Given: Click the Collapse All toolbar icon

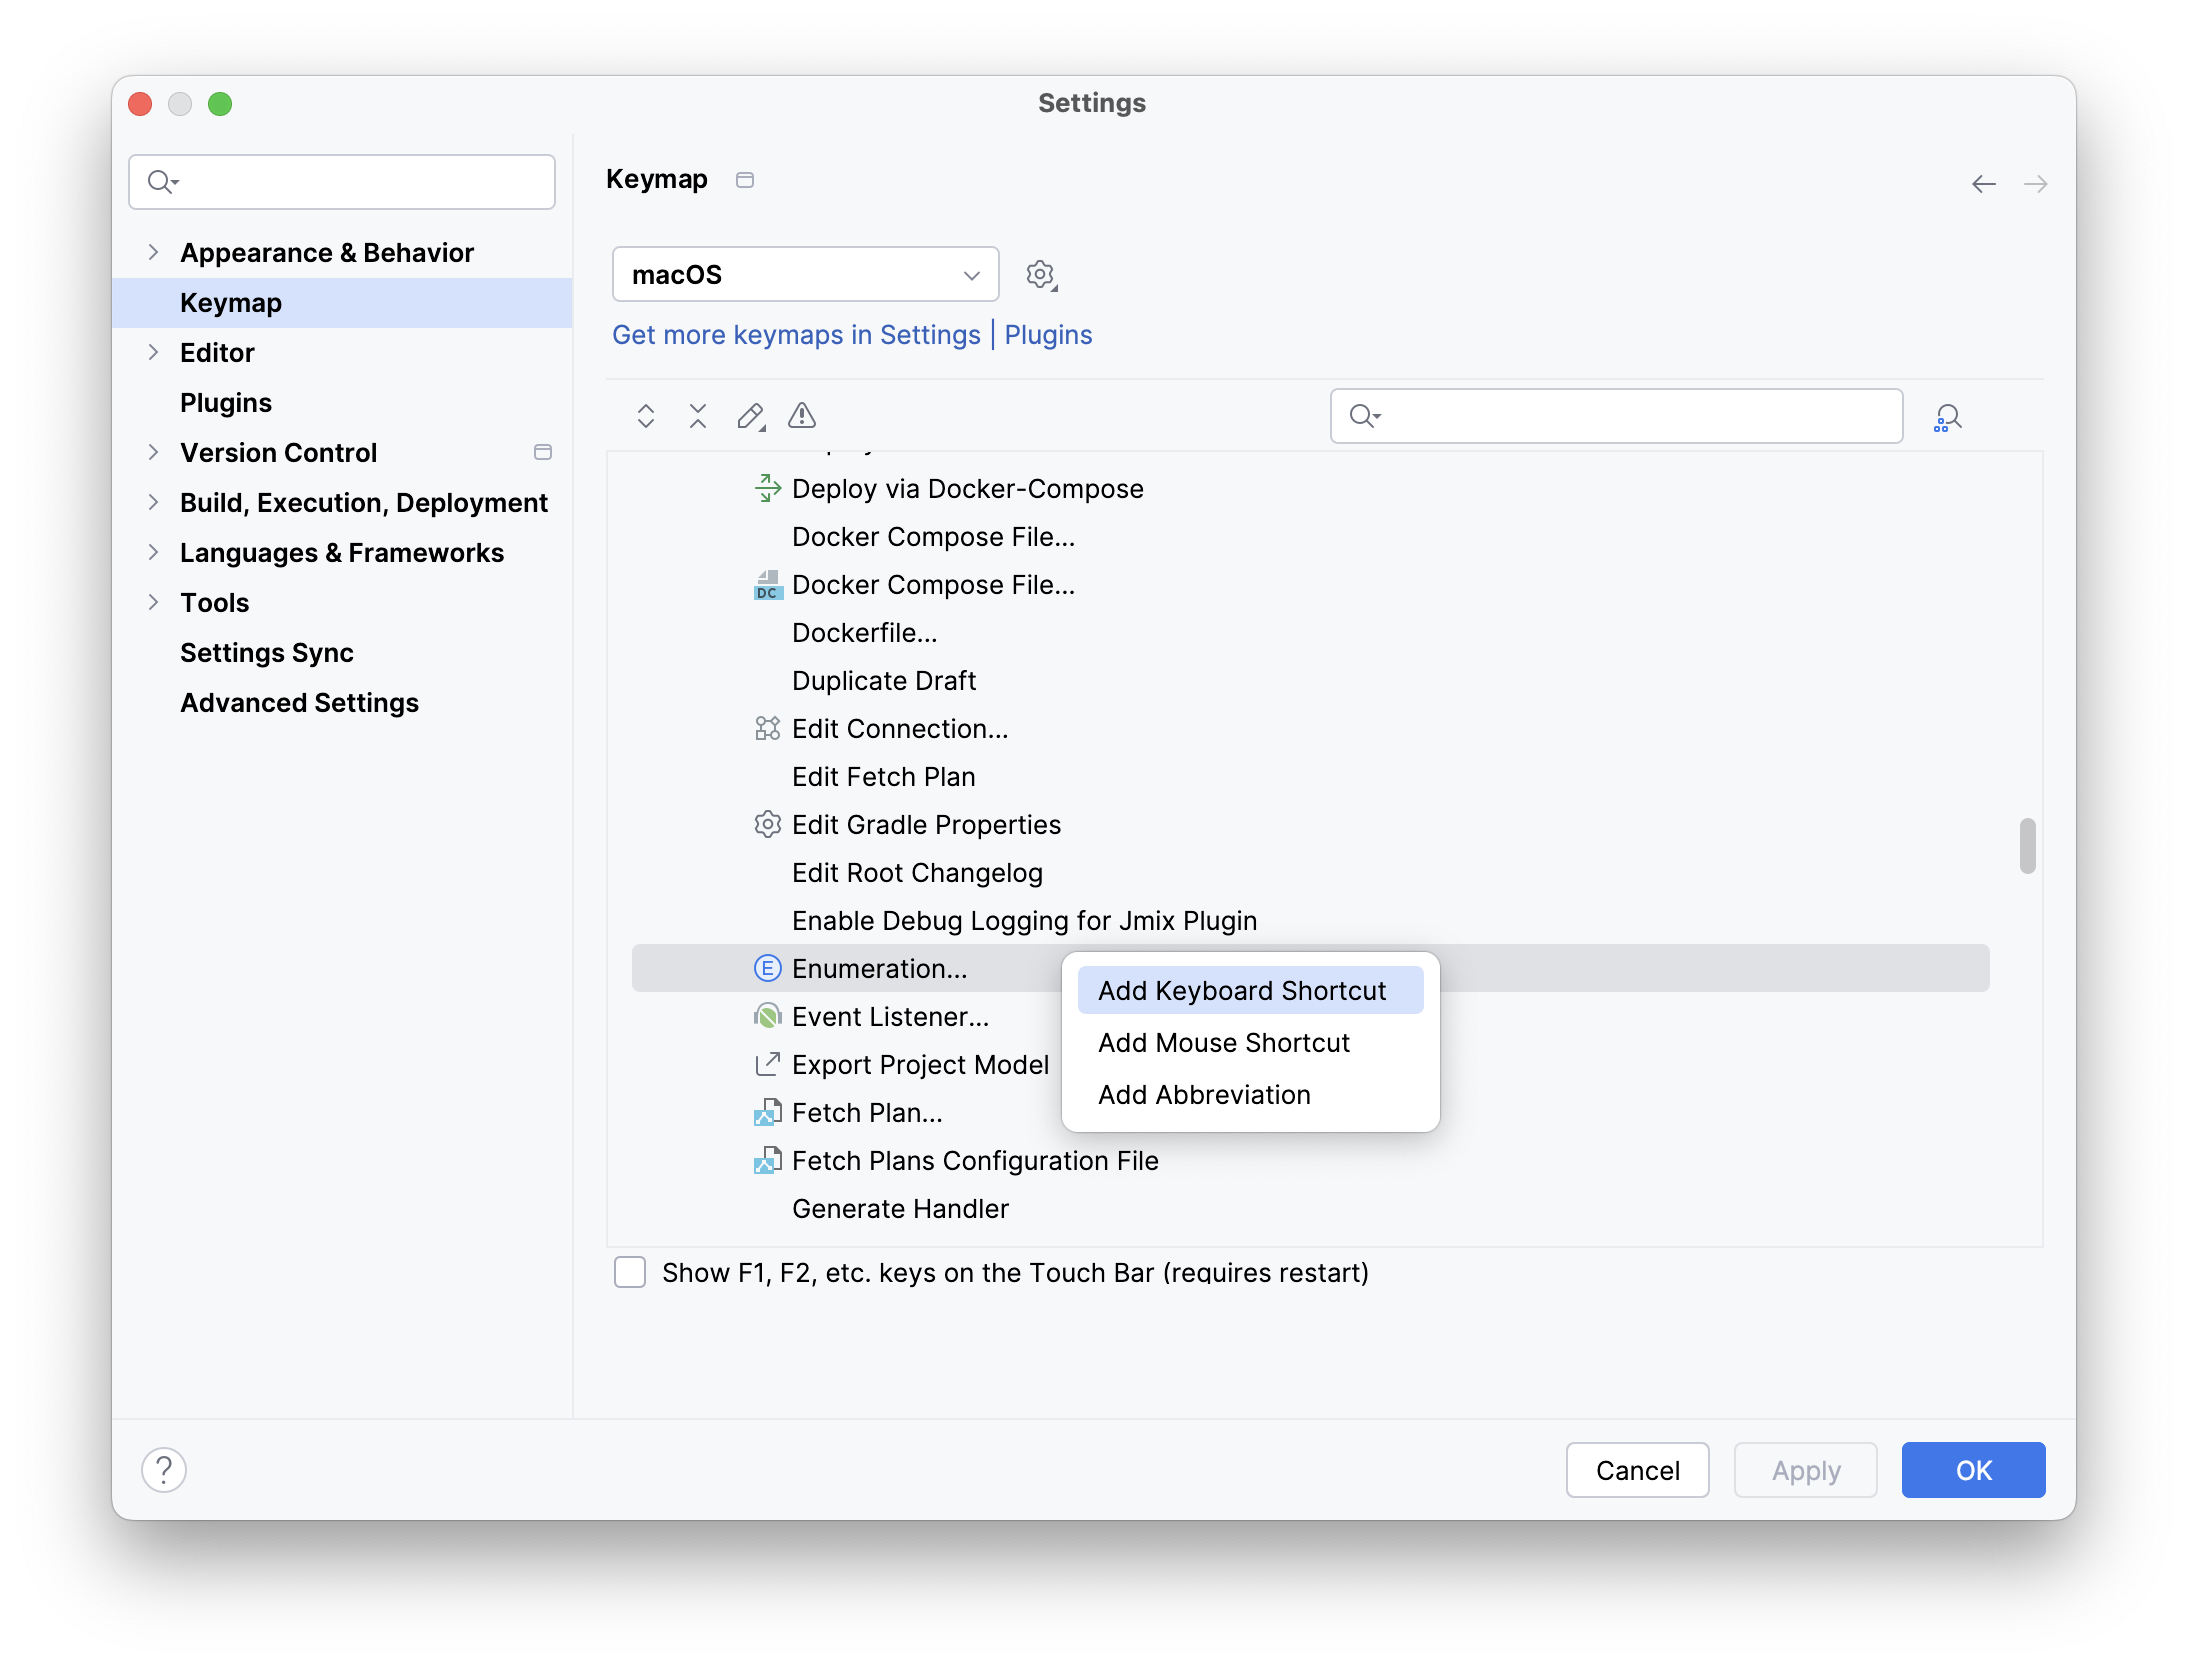Looking at the screenshot, I should click(698, 416).
